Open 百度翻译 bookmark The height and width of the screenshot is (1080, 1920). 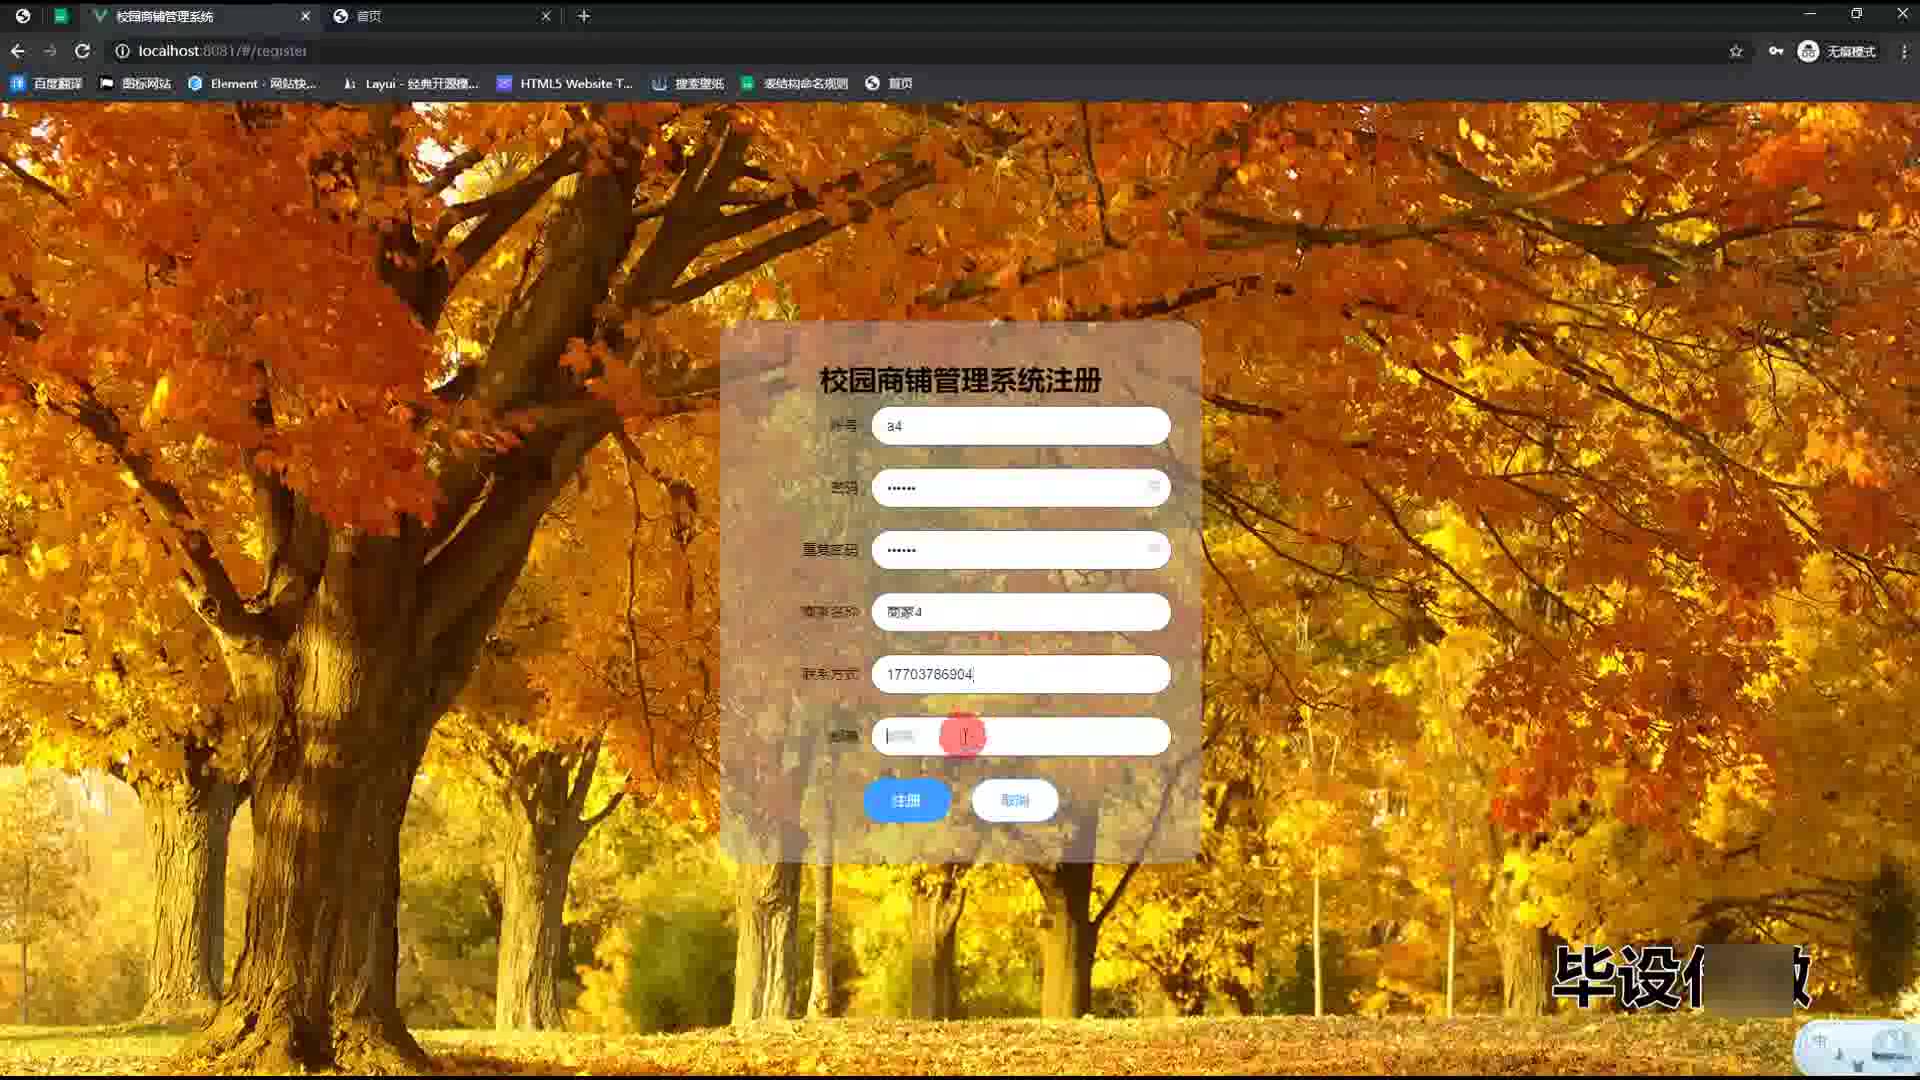pos(46,83)
